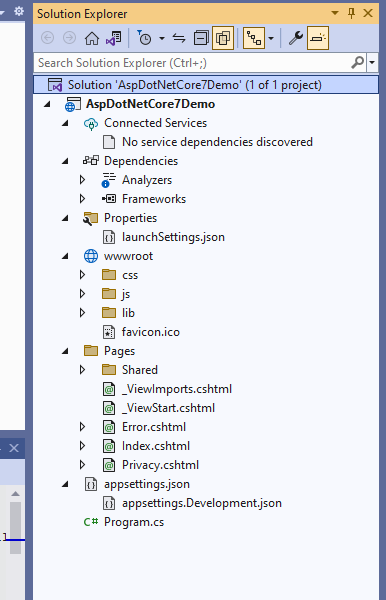Open file nesting settings dropdown arrow
This screenshot has height=600, width=386.
(x=271, y=38)
